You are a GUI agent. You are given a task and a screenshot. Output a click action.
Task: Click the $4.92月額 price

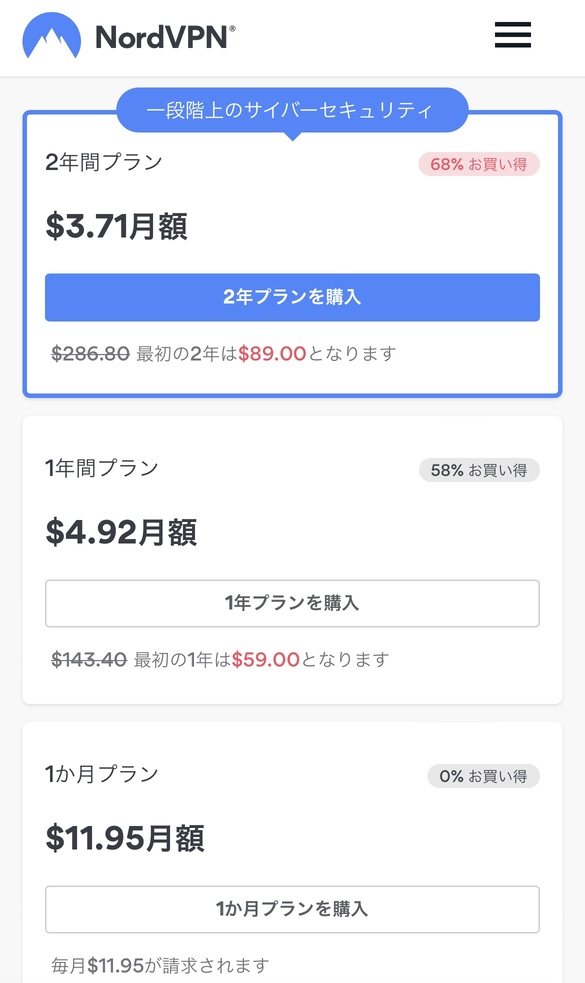coord(122,532)
